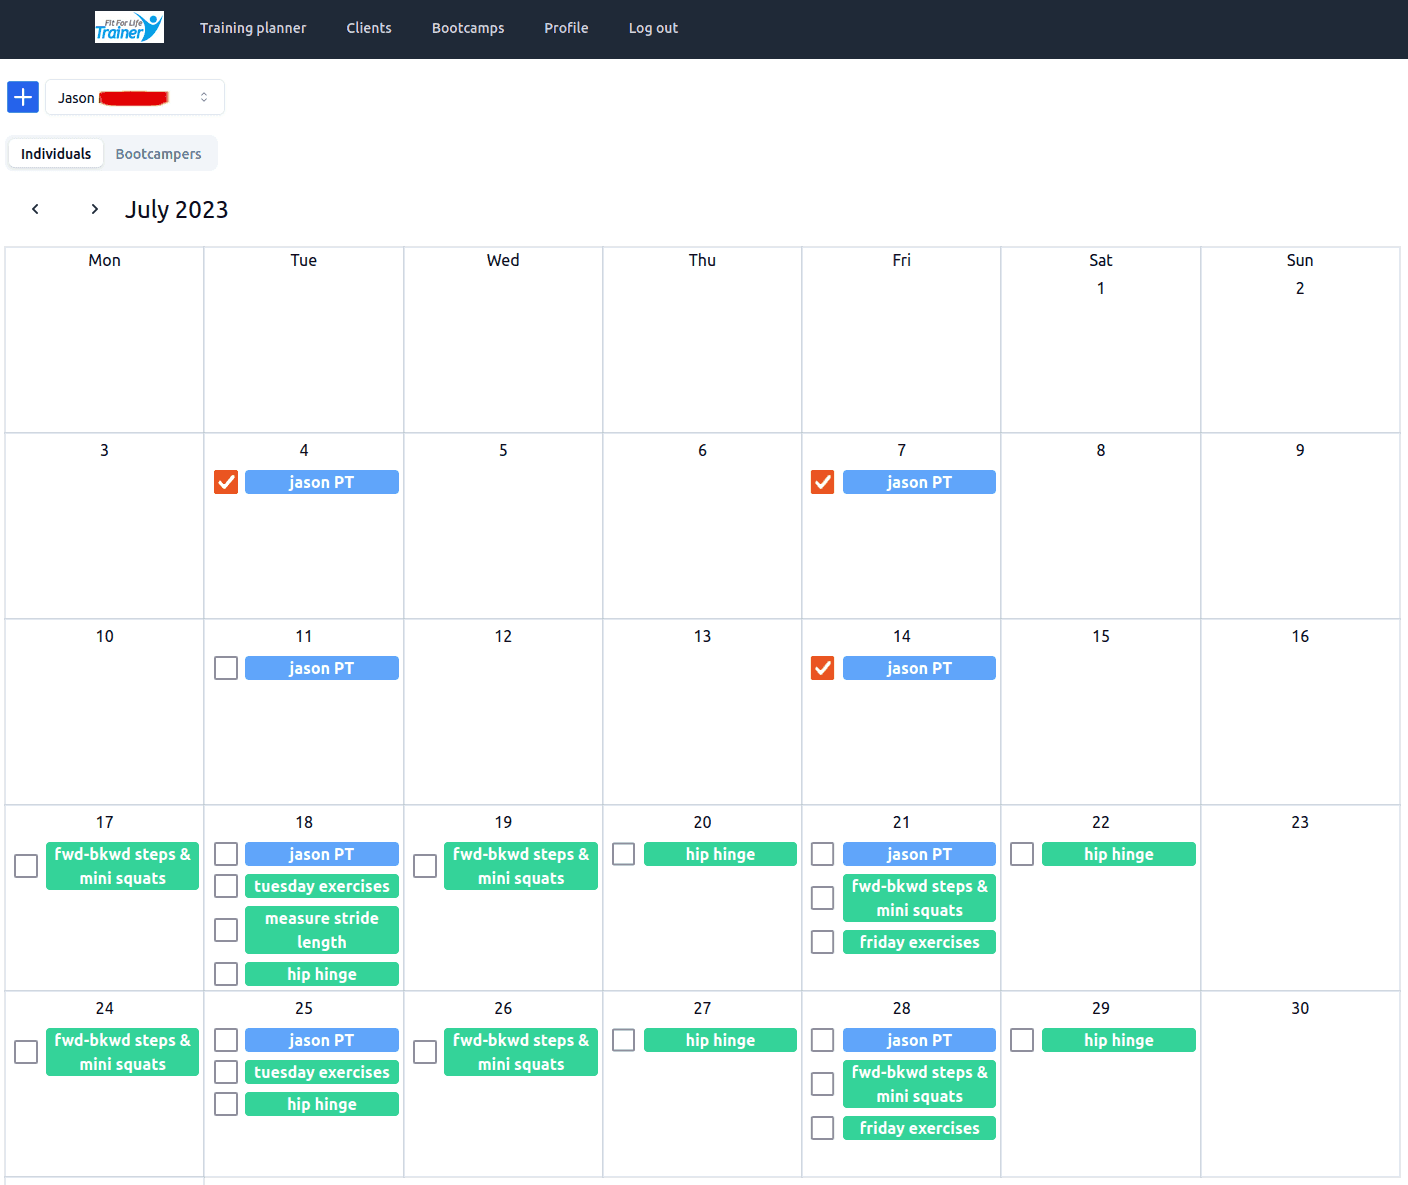Open tuesday exercises event on July 25
Viewport: 1408px width, 1185px height.
(x=321, y=1072)
